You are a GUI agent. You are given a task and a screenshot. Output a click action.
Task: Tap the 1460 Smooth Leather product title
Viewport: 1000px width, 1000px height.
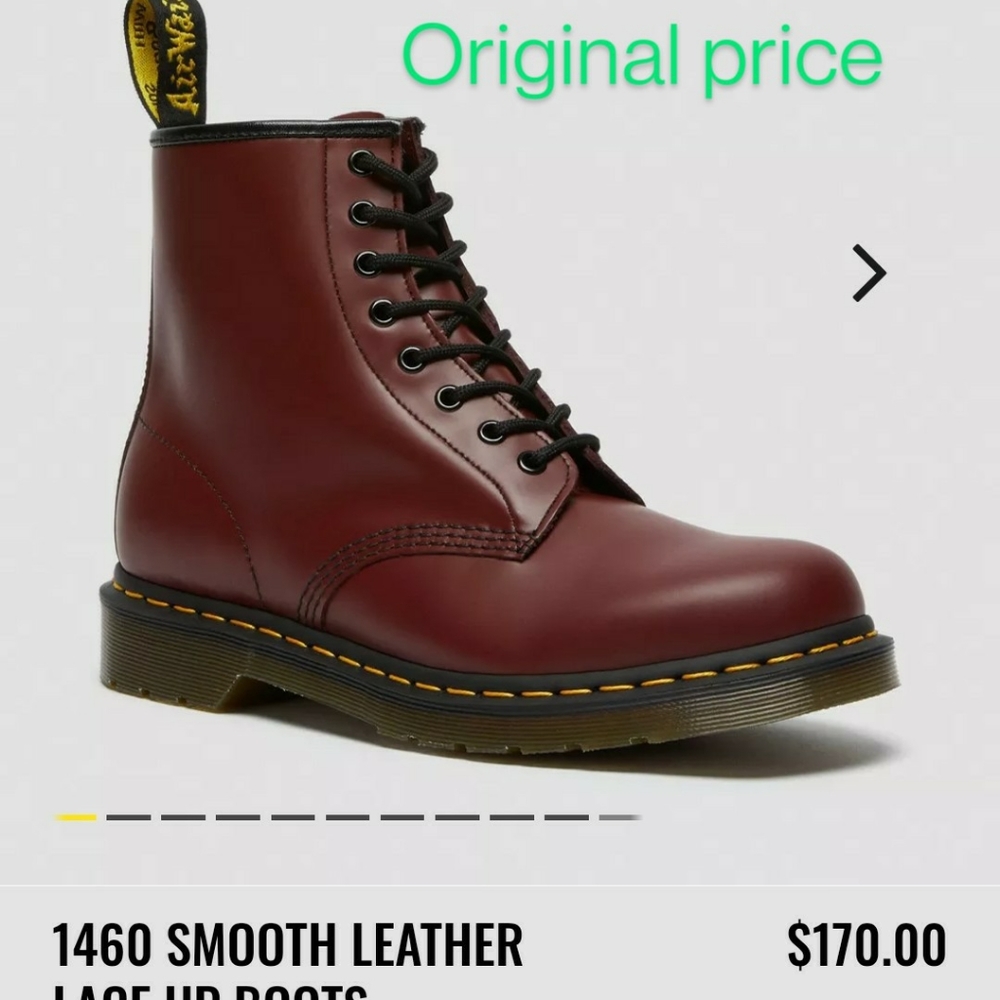coord(287,945)
